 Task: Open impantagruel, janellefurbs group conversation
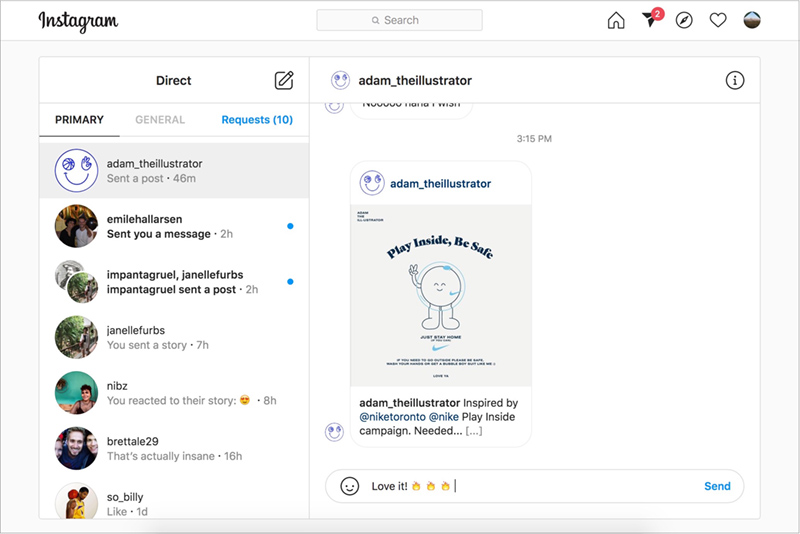click(x=174, y=282)
